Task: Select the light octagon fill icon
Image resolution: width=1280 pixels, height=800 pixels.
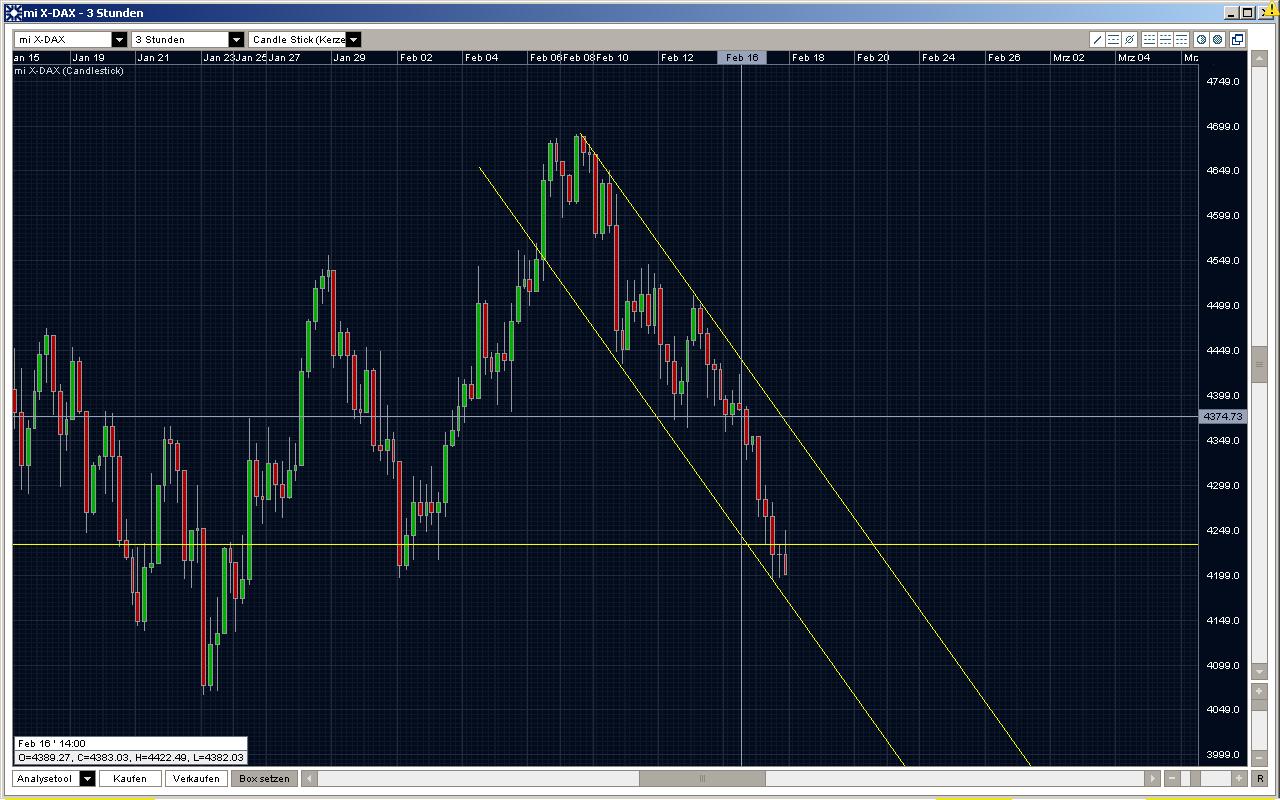Action: (1203, 40)
